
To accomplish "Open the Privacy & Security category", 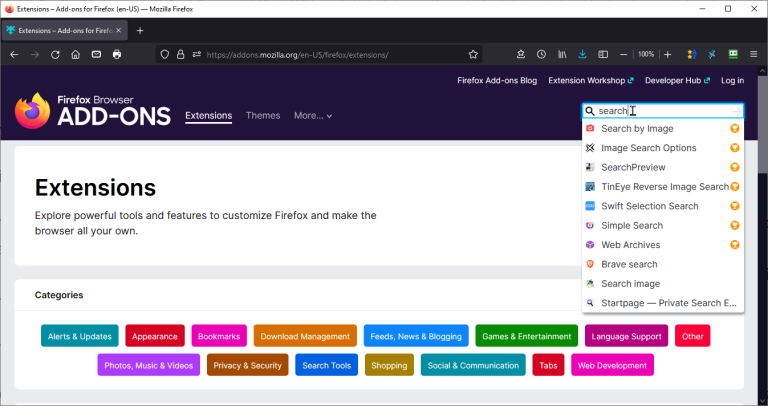I will (248, 365).
